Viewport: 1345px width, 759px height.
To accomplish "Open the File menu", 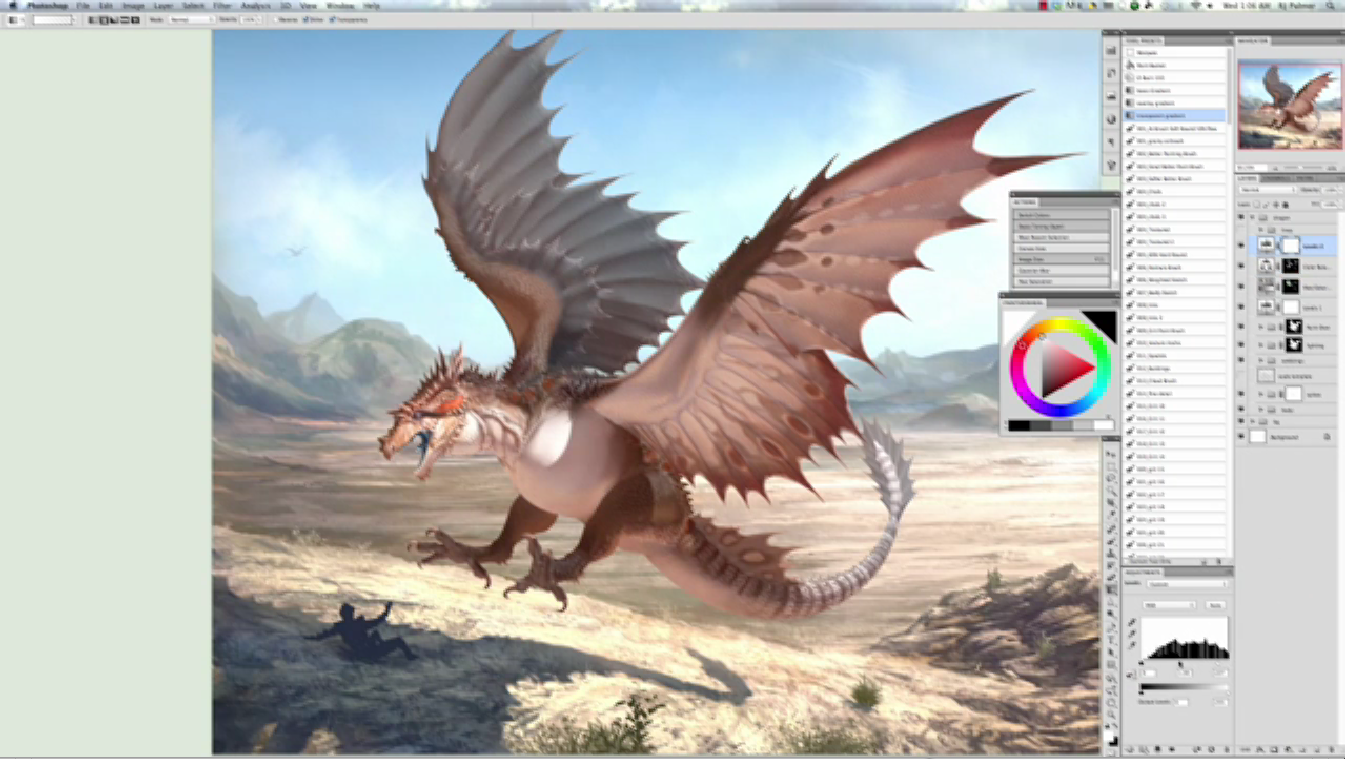I will click(x=83, y=6).
